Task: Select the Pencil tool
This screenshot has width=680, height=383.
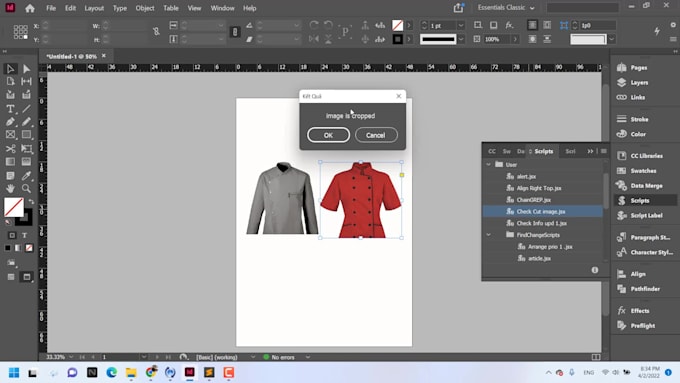Action: (x=26, y=122)
